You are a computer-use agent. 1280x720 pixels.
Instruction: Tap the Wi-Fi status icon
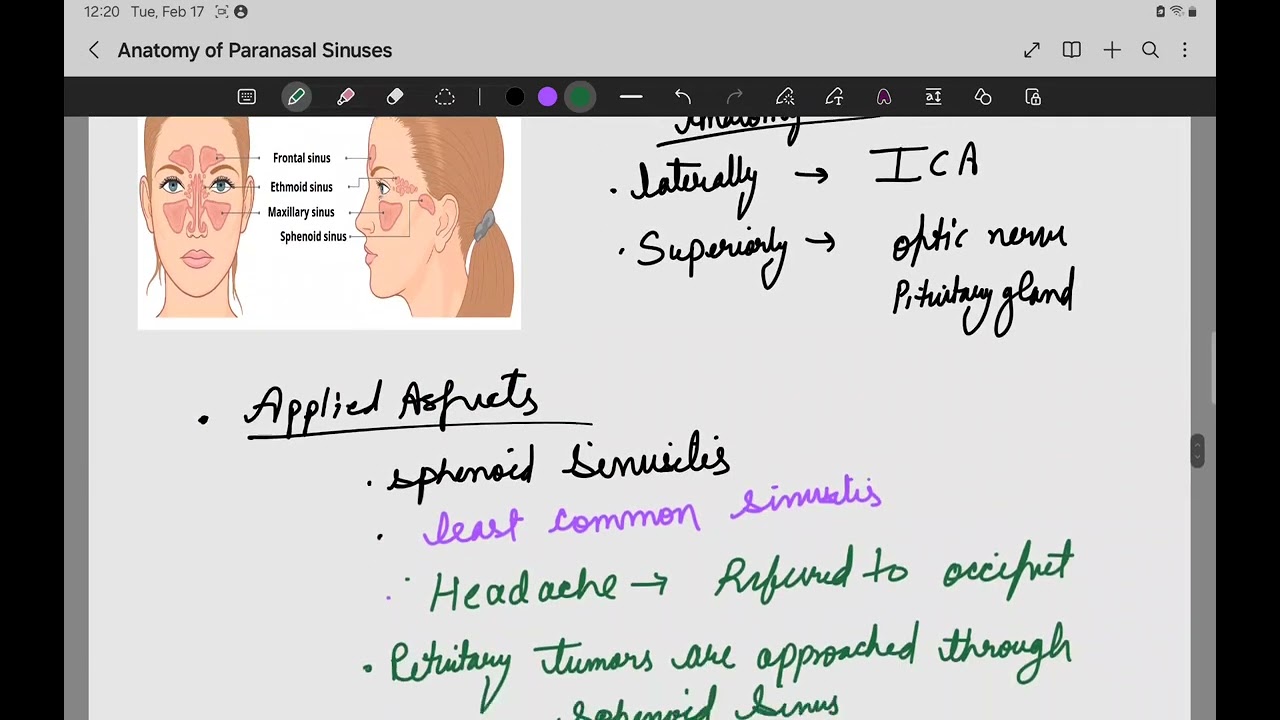coord(1176,12)
